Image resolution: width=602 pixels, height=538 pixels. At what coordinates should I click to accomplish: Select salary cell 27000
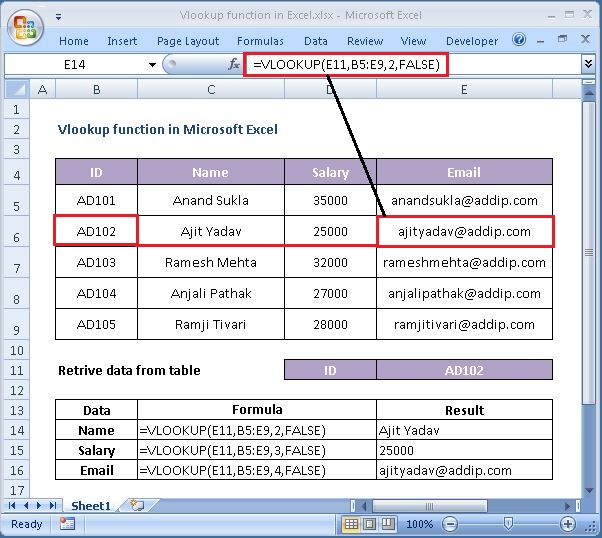[330, 293]
